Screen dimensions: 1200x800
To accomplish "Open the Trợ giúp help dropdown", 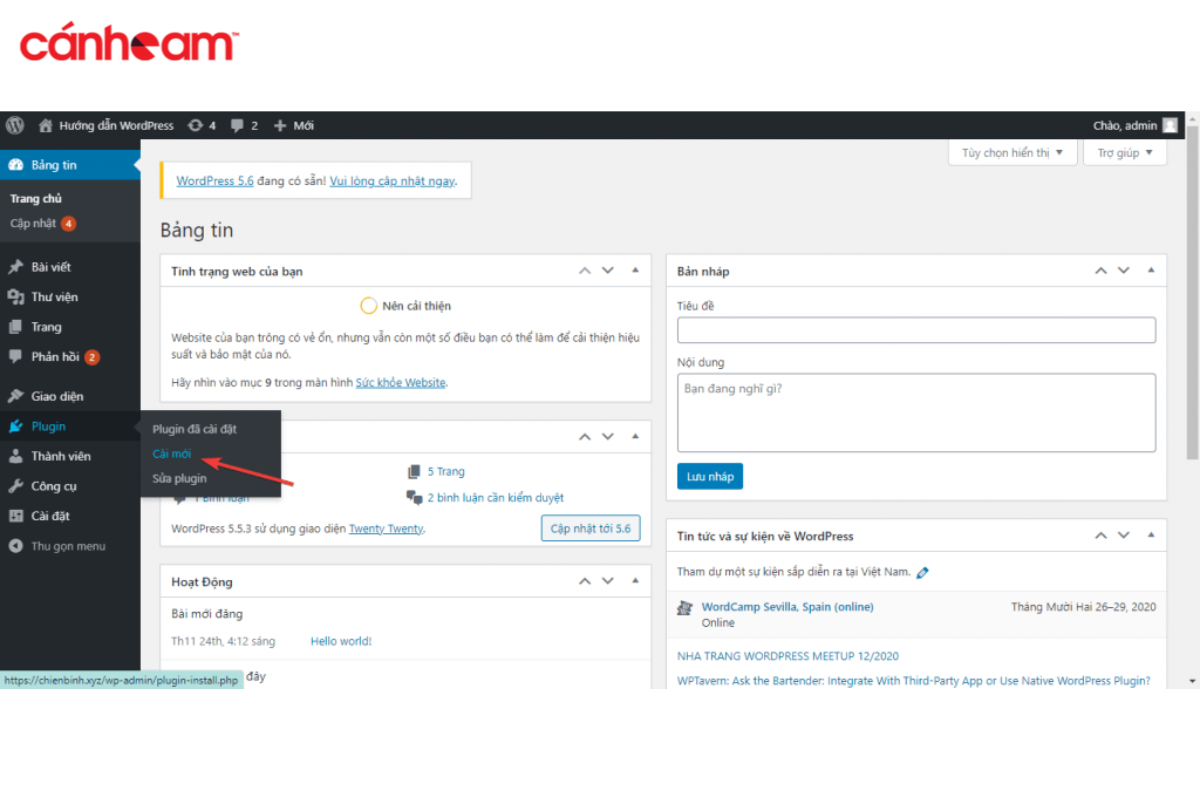I will pos(1125,153).
